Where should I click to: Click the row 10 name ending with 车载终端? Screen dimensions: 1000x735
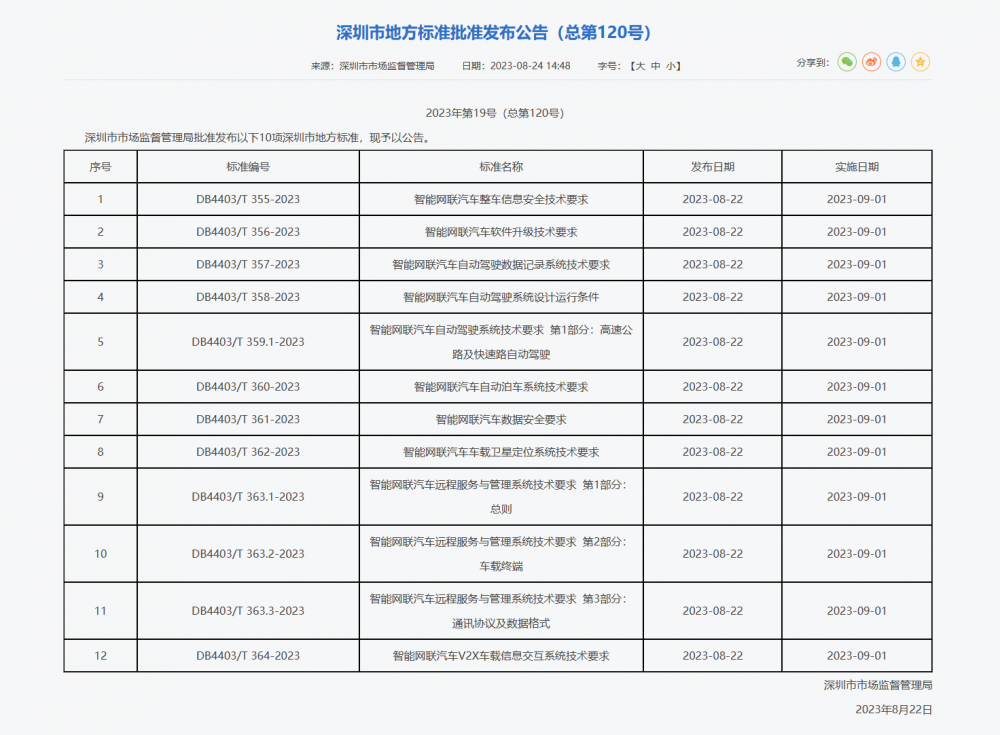[501, 554]
